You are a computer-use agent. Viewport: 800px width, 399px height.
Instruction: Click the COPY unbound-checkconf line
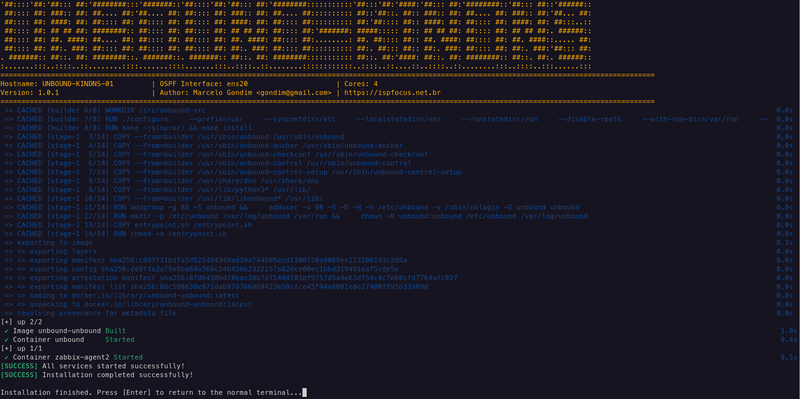coord(216,154)
